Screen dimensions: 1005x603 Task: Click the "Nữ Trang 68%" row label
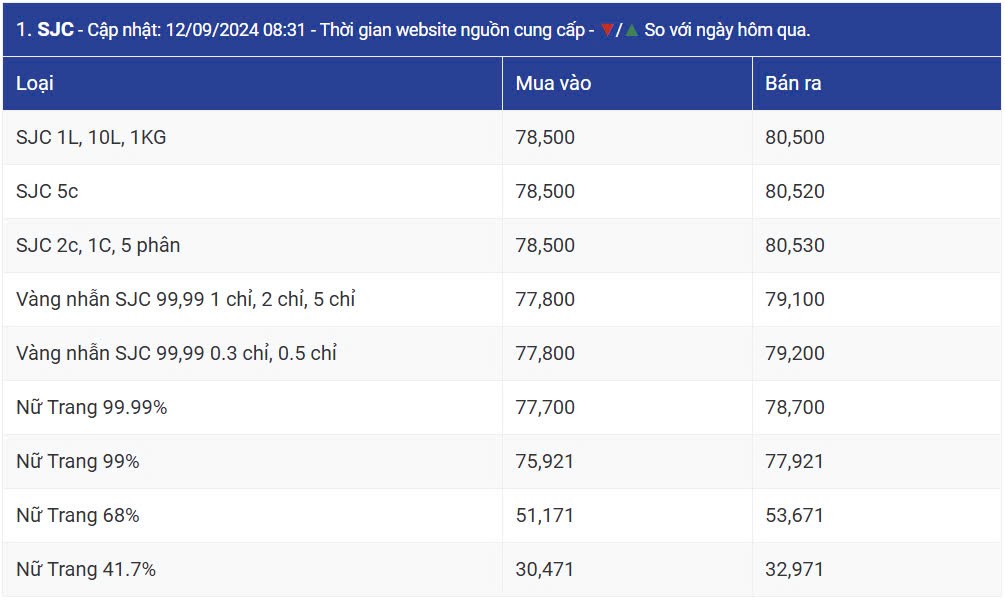78,516
